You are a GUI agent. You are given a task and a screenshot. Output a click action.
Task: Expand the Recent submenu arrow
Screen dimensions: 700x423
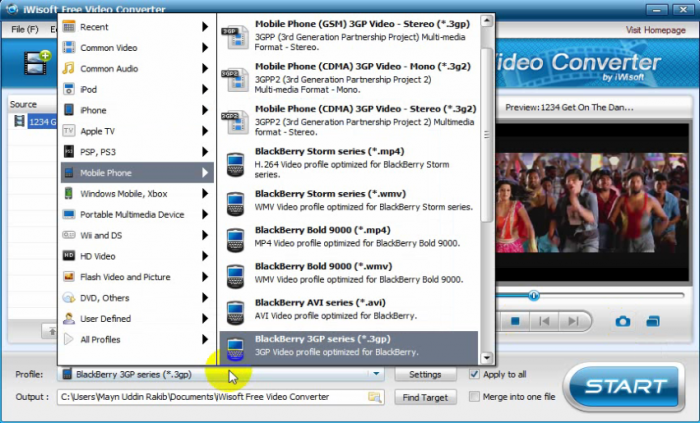click(x=205, y=27)
